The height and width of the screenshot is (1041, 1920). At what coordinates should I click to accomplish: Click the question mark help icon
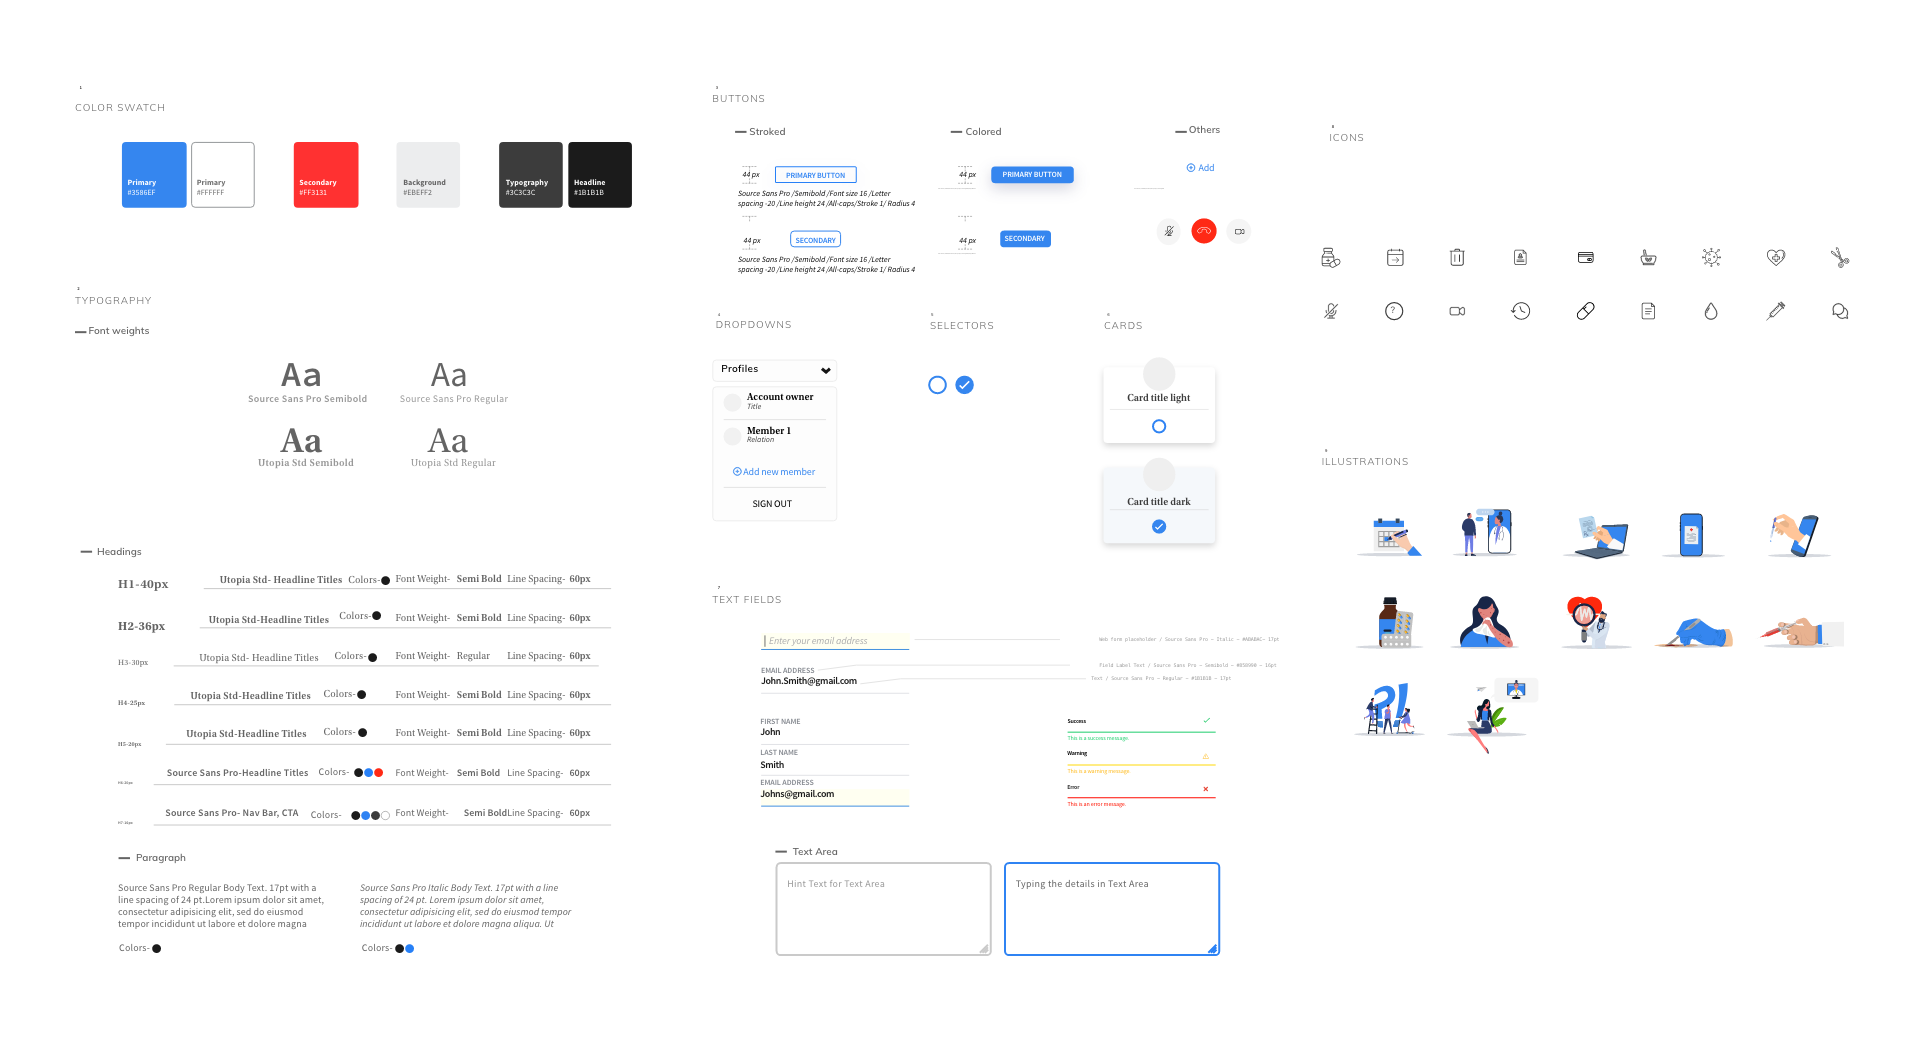click(1394, 311)
